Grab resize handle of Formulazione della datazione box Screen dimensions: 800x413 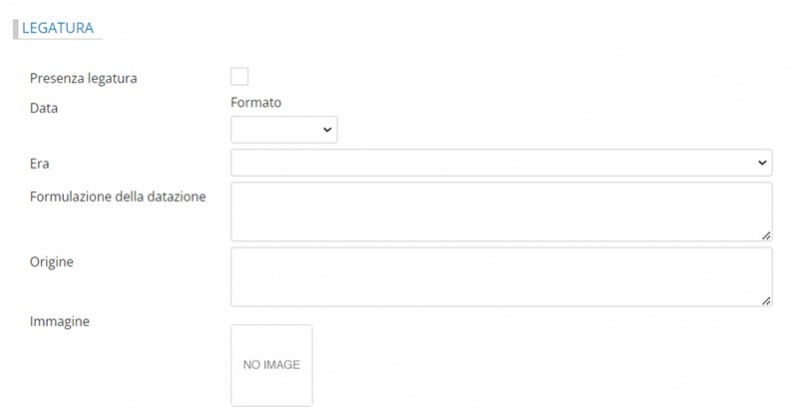766,235
